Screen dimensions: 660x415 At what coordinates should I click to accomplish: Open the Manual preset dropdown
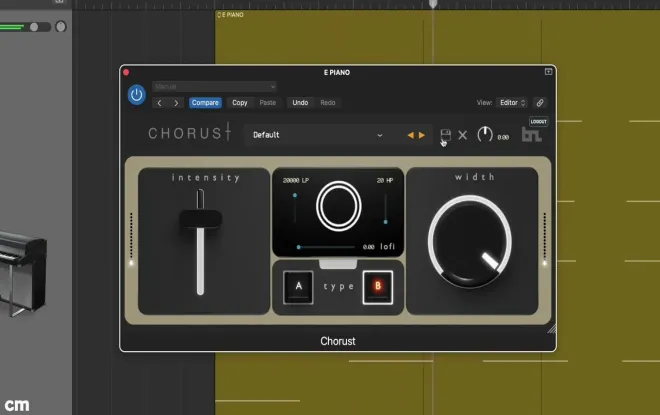(214, 87)
